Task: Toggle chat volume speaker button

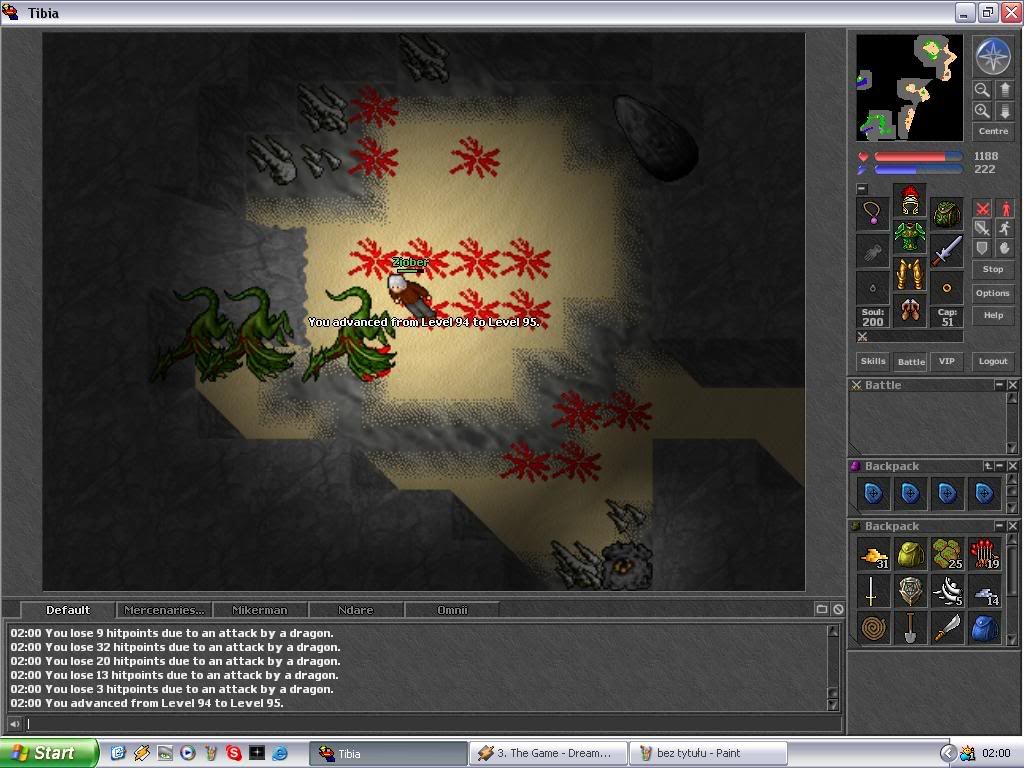Action: pyautogui.click(x=14, y=724)
